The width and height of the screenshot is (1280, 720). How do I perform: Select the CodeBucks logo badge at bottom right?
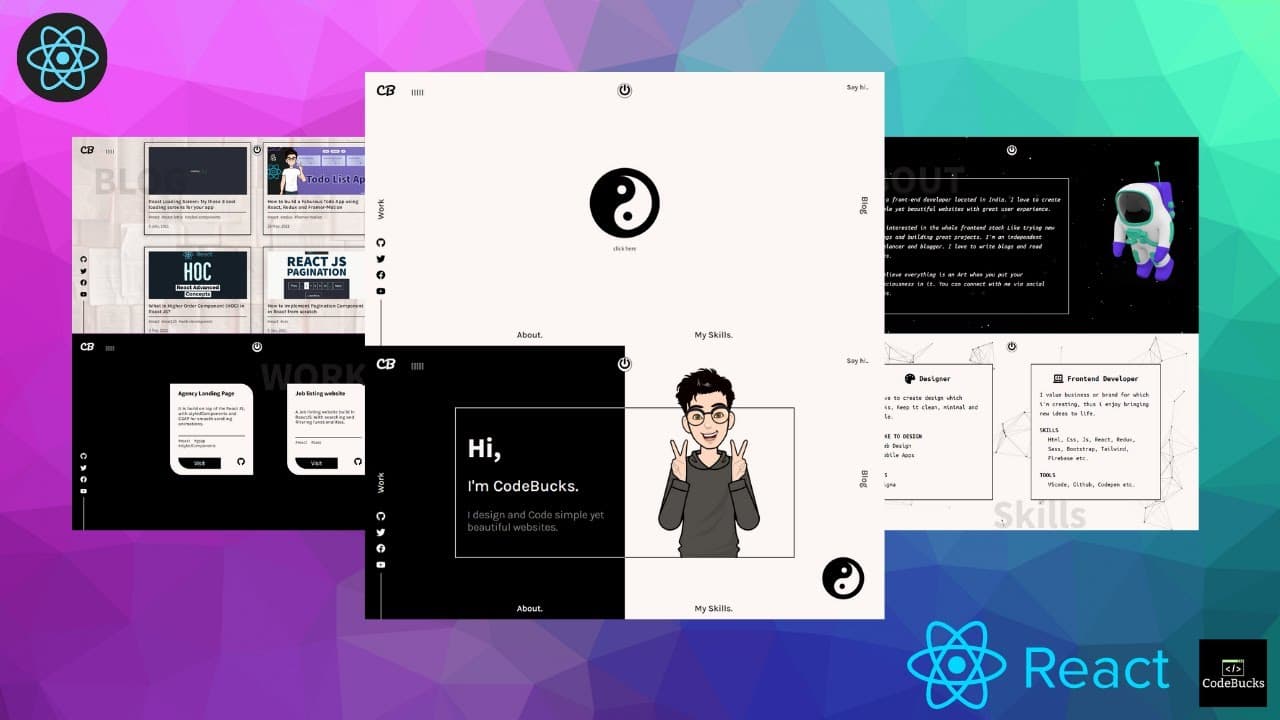[1232, 671]
